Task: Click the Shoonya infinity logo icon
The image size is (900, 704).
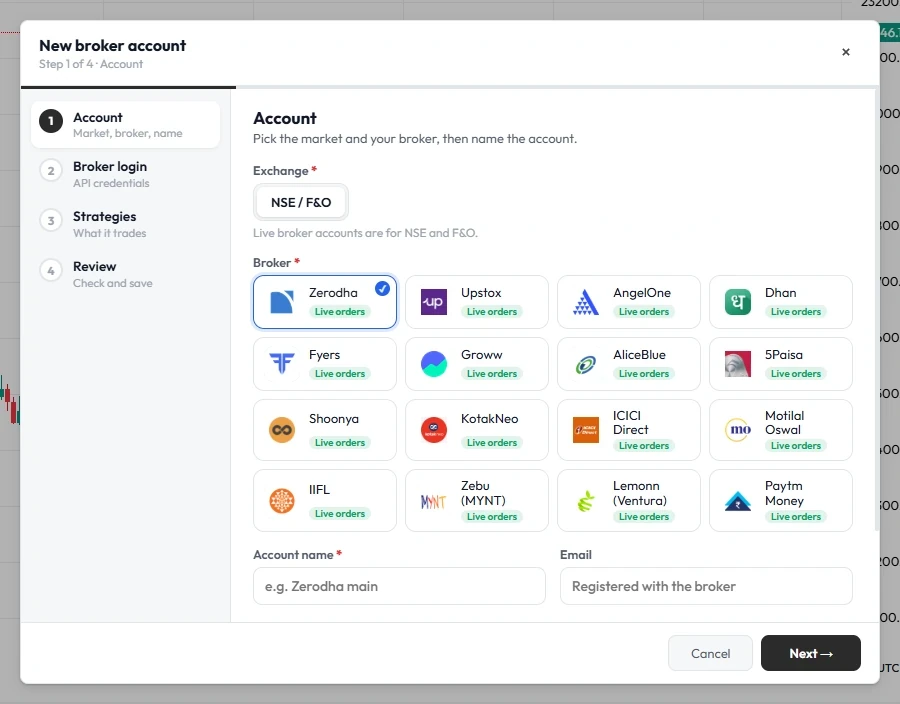Action: click(282, 430)
